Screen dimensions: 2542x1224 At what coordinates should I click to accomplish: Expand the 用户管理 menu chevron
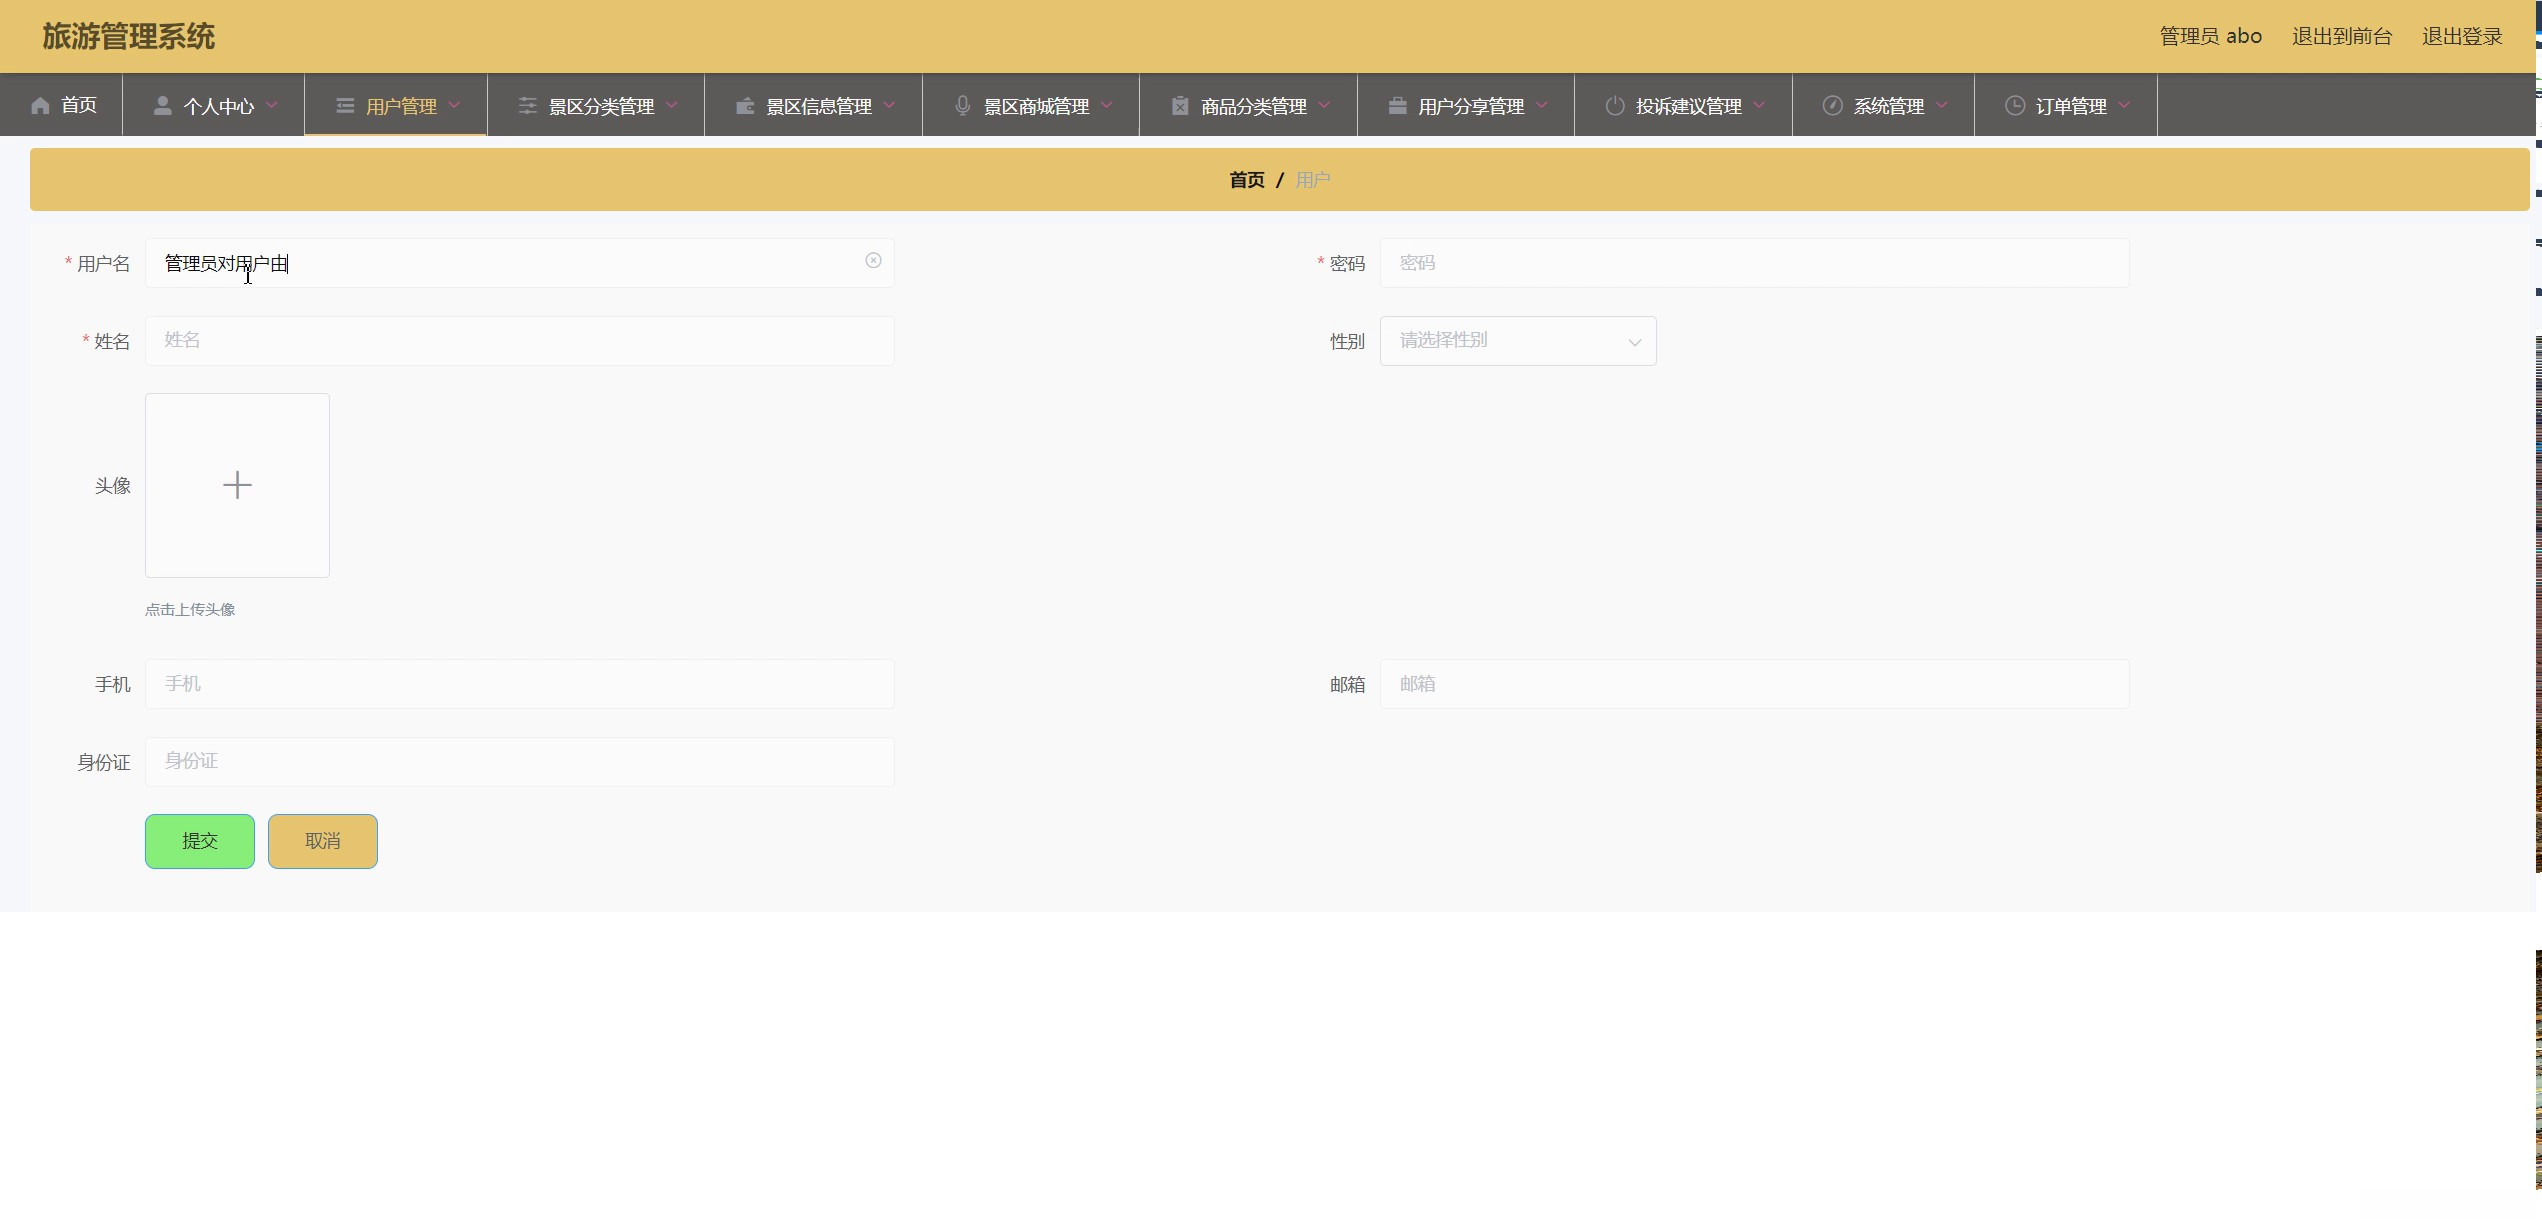[x=455, y=105]
